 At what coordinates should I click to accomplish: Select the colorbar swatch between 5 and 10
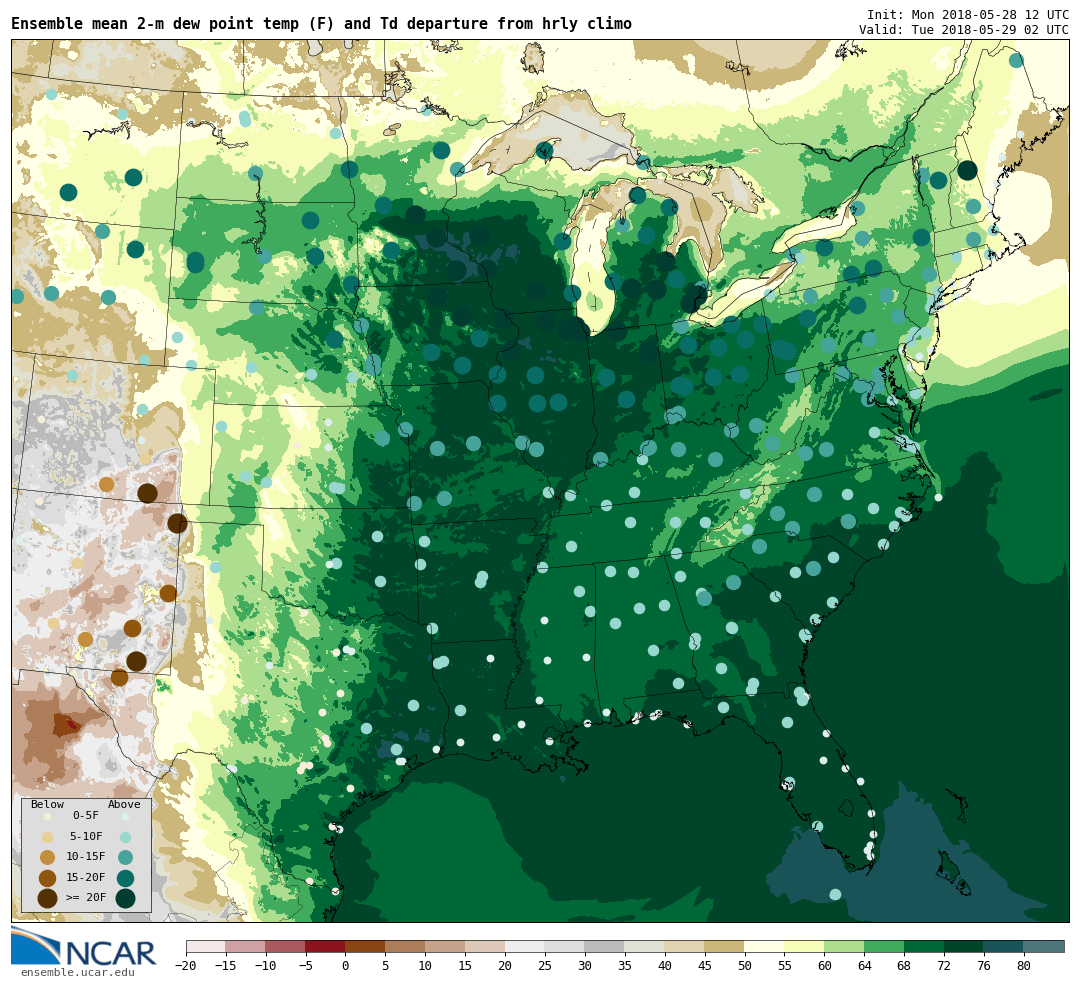[405, 946]
